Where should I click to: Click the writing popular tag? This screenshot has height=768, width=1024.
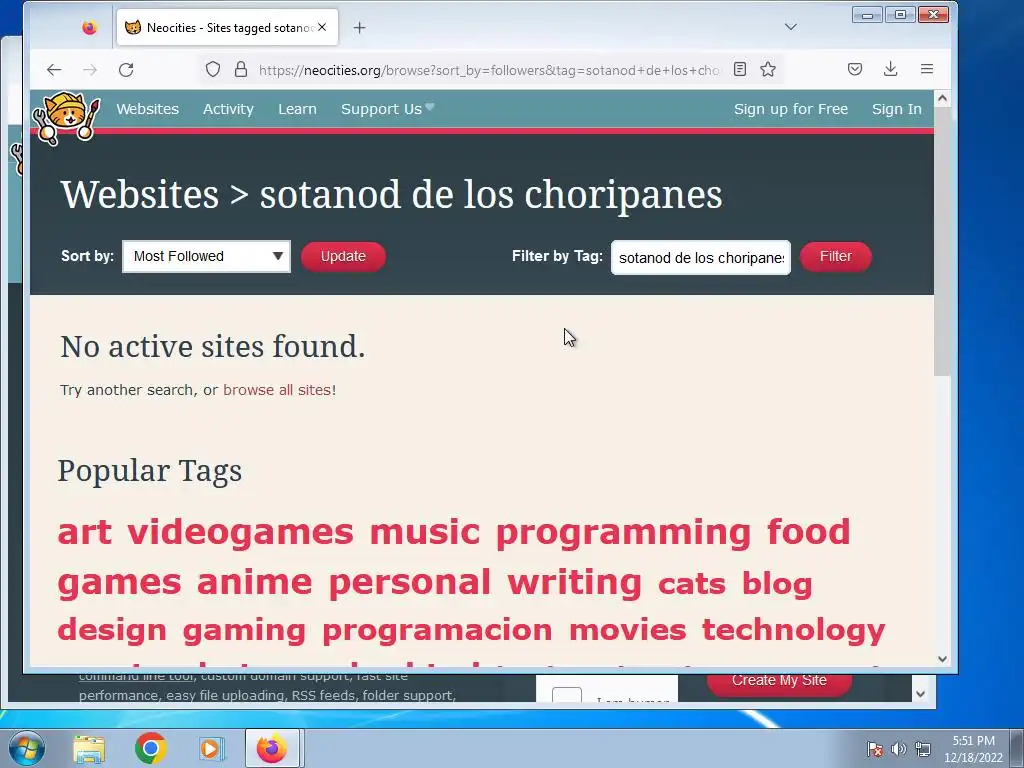pos(575,582)
